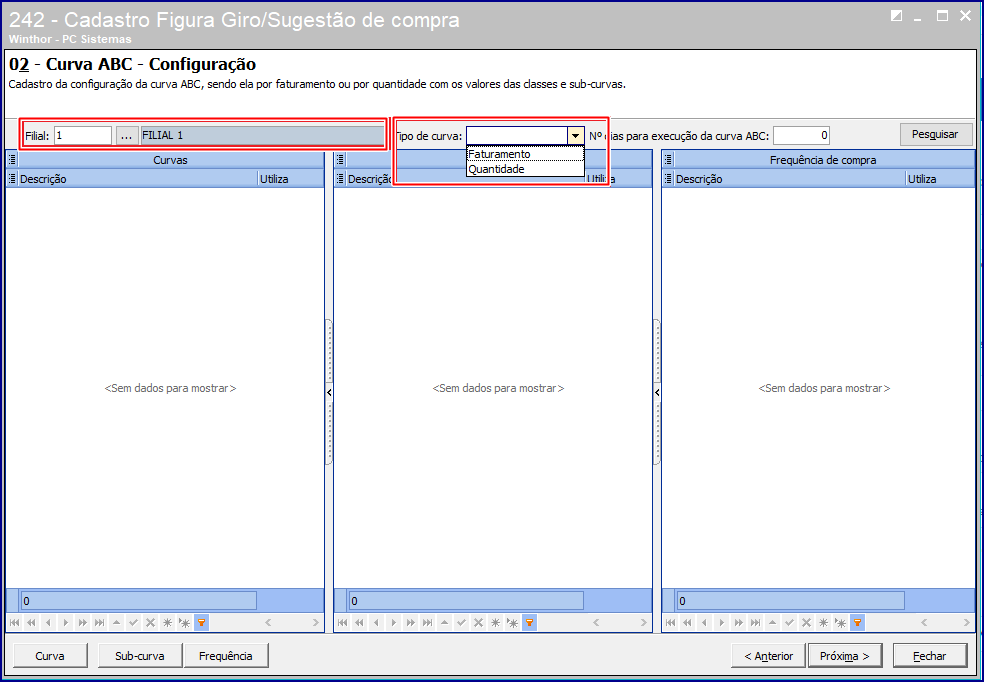Go to bookmark icon in Curvas navigator
The width and height of the screenshot is (984, 682).
tap(184, 622)
